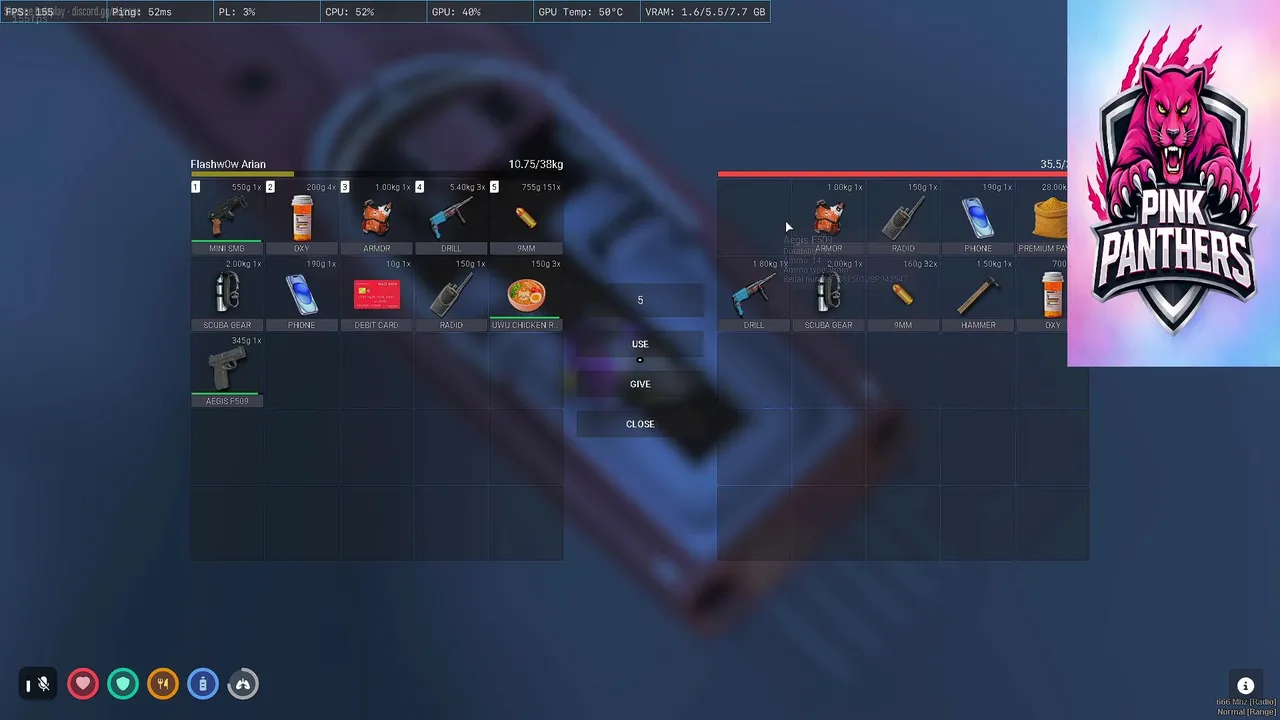
Task: Select the Aegis F509 pistol
Action: point(227,371)
